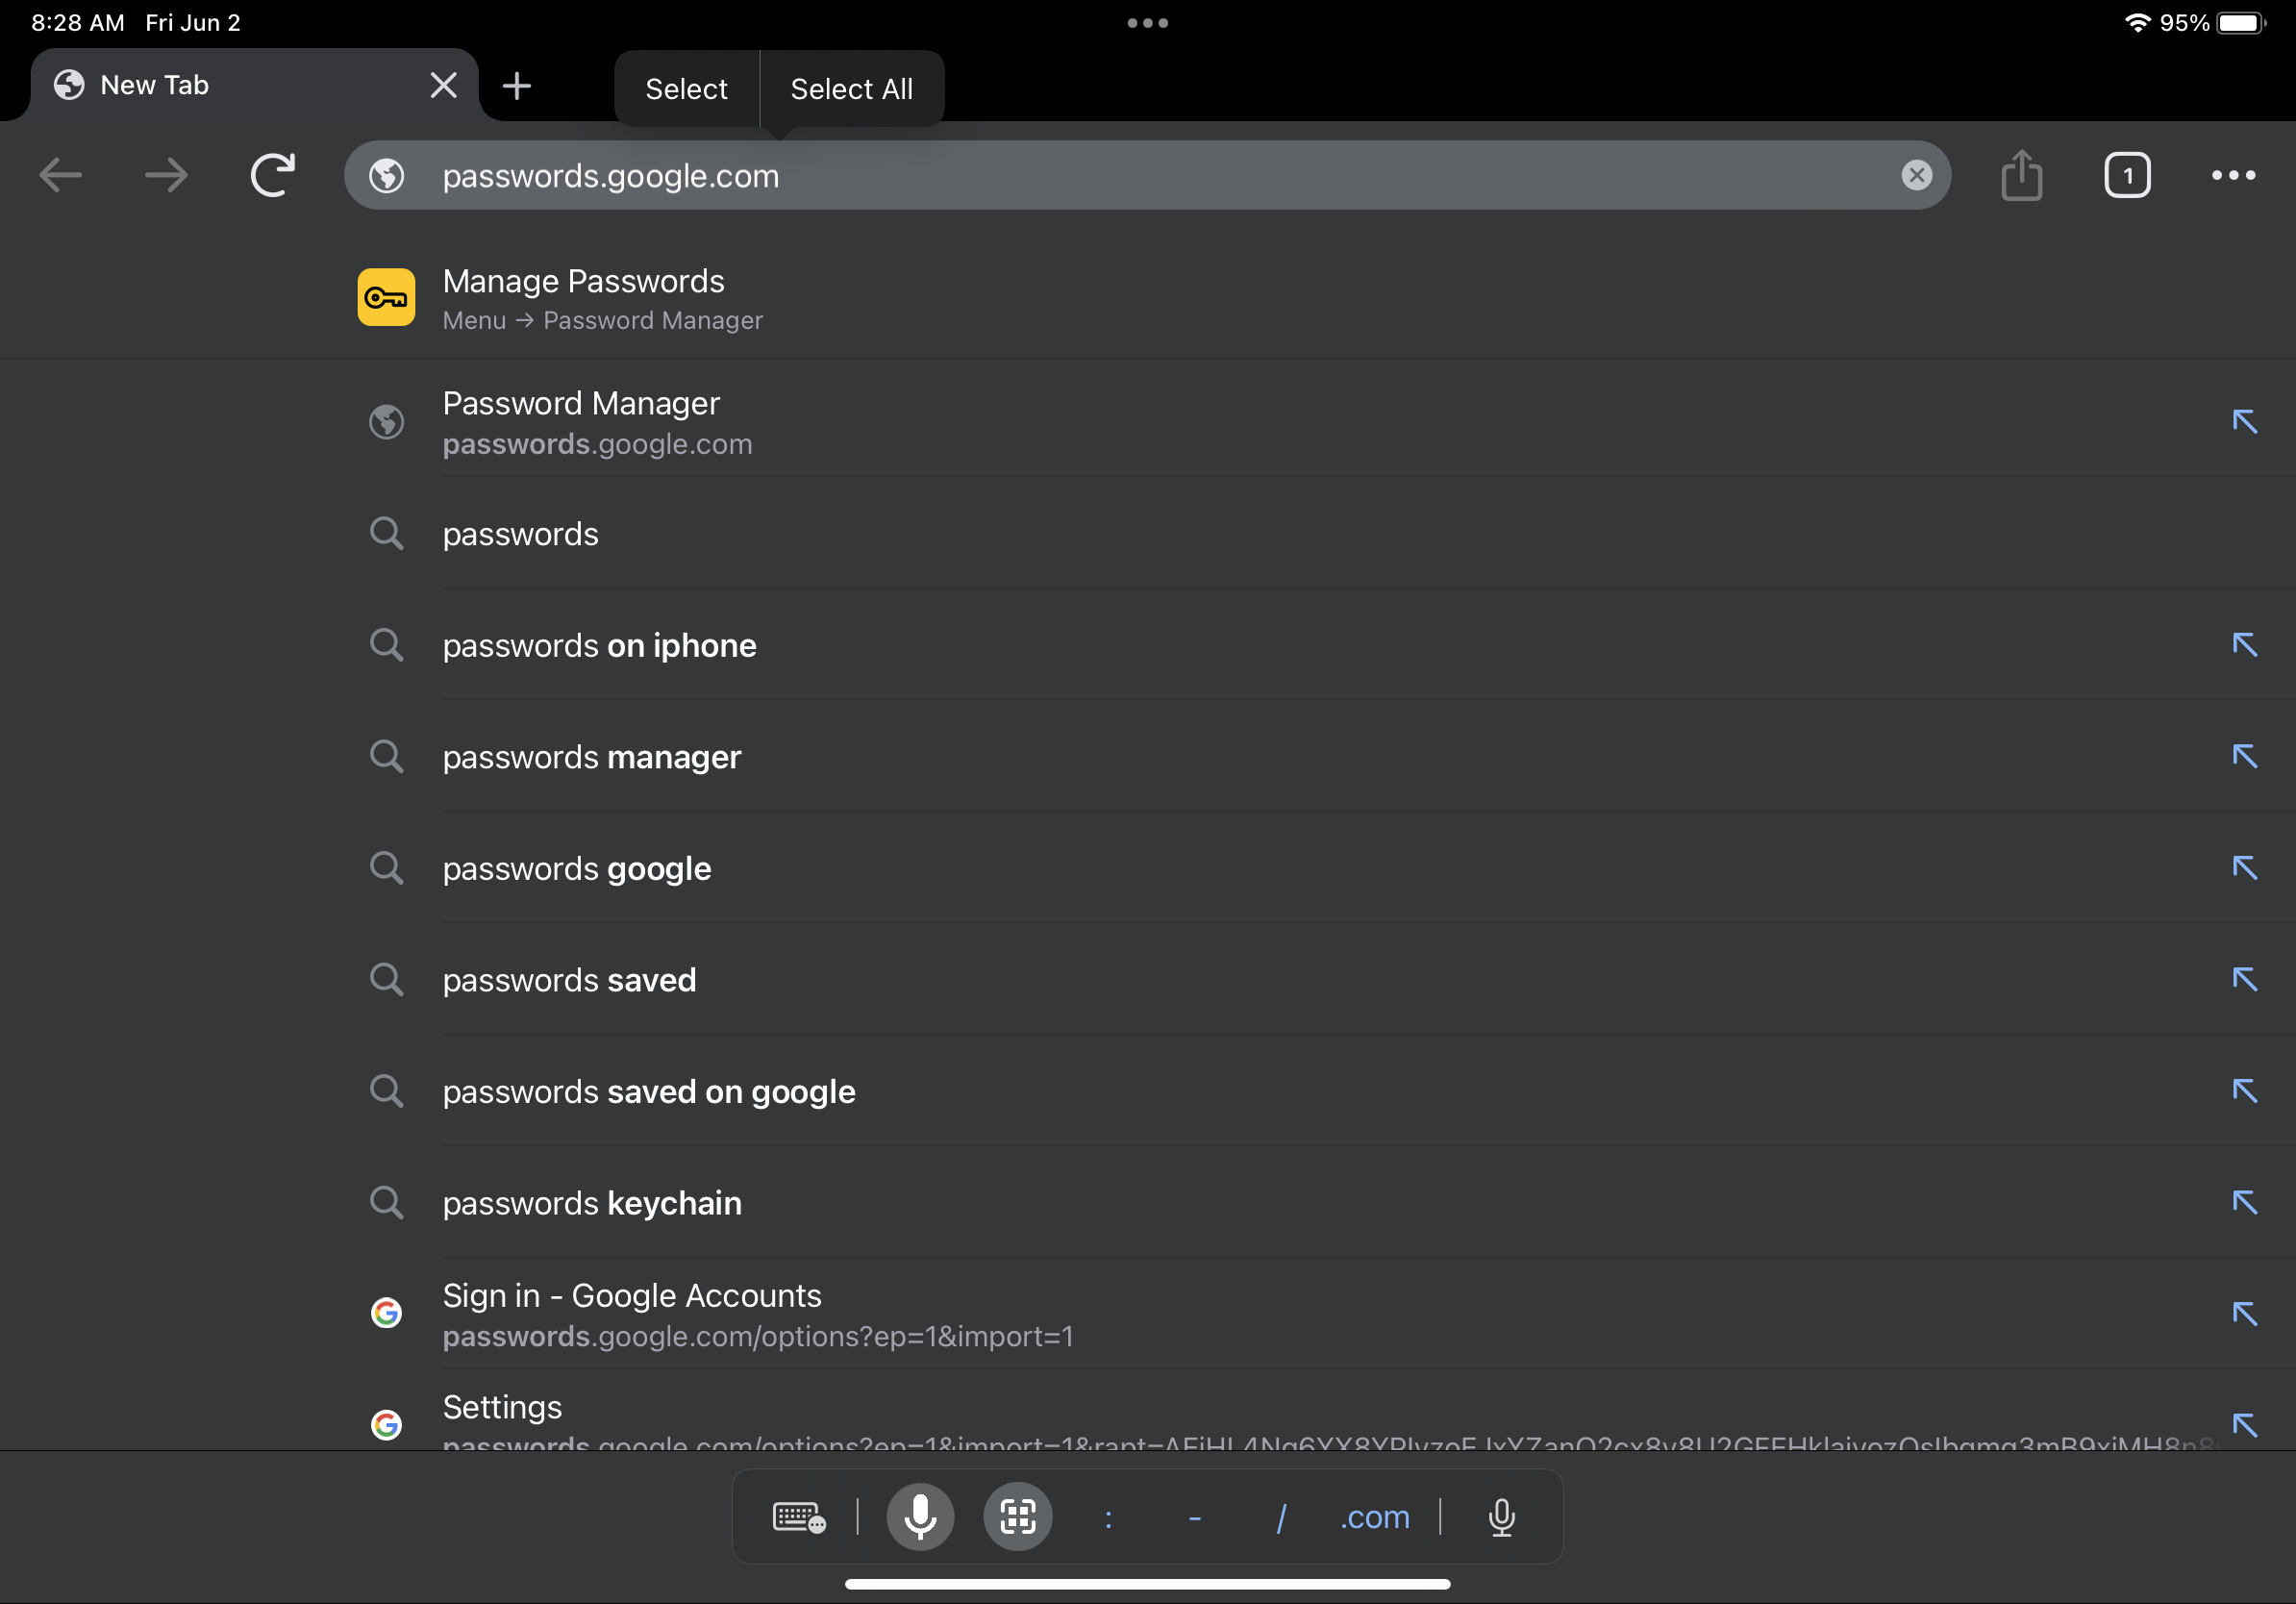Go back using the back arrow

pos(60,175)
